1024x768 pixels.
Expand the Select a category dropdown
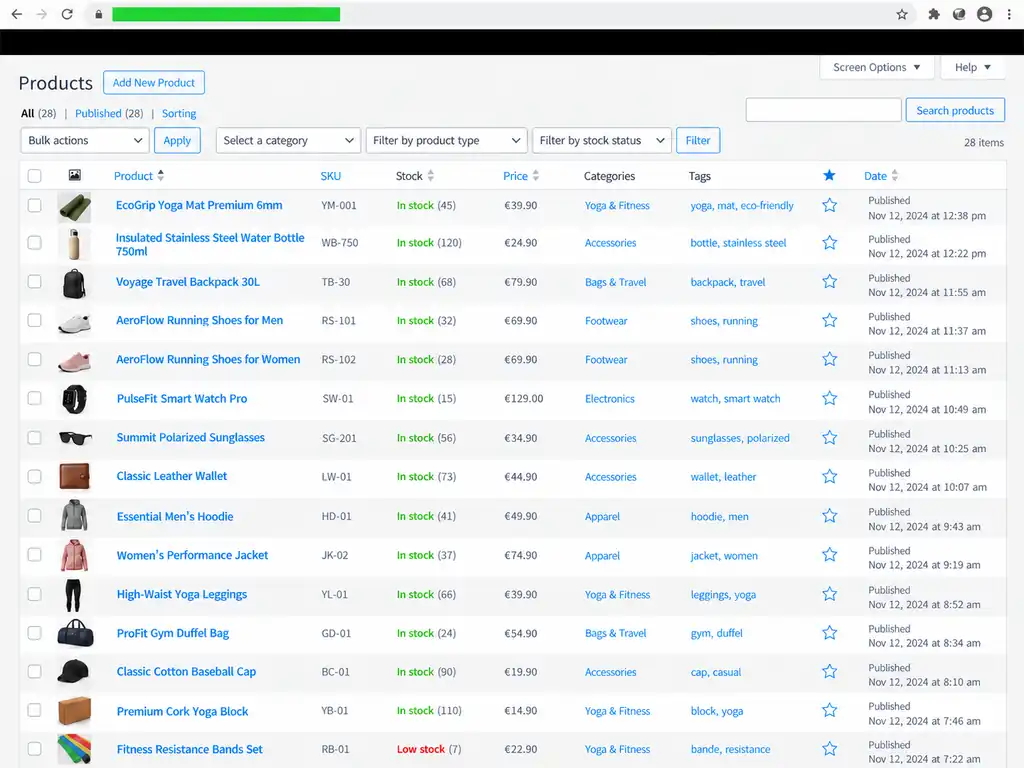click(288, 140)
